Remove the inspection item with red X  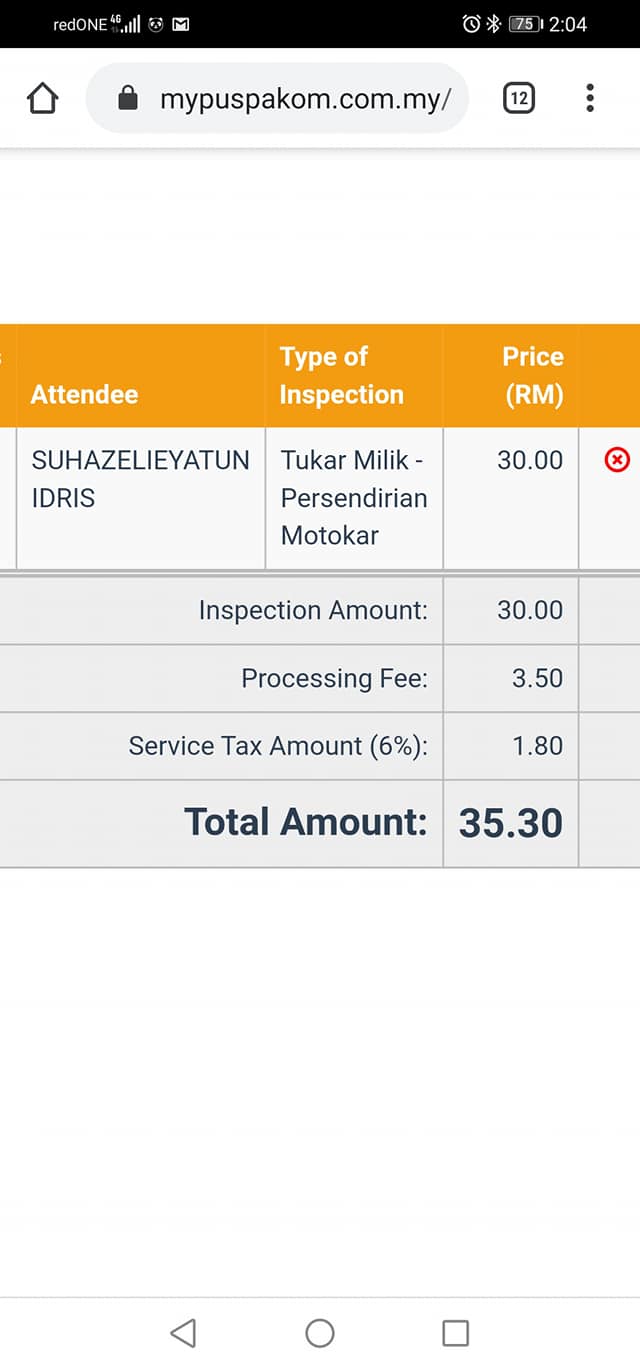click(x=618, y=460)
